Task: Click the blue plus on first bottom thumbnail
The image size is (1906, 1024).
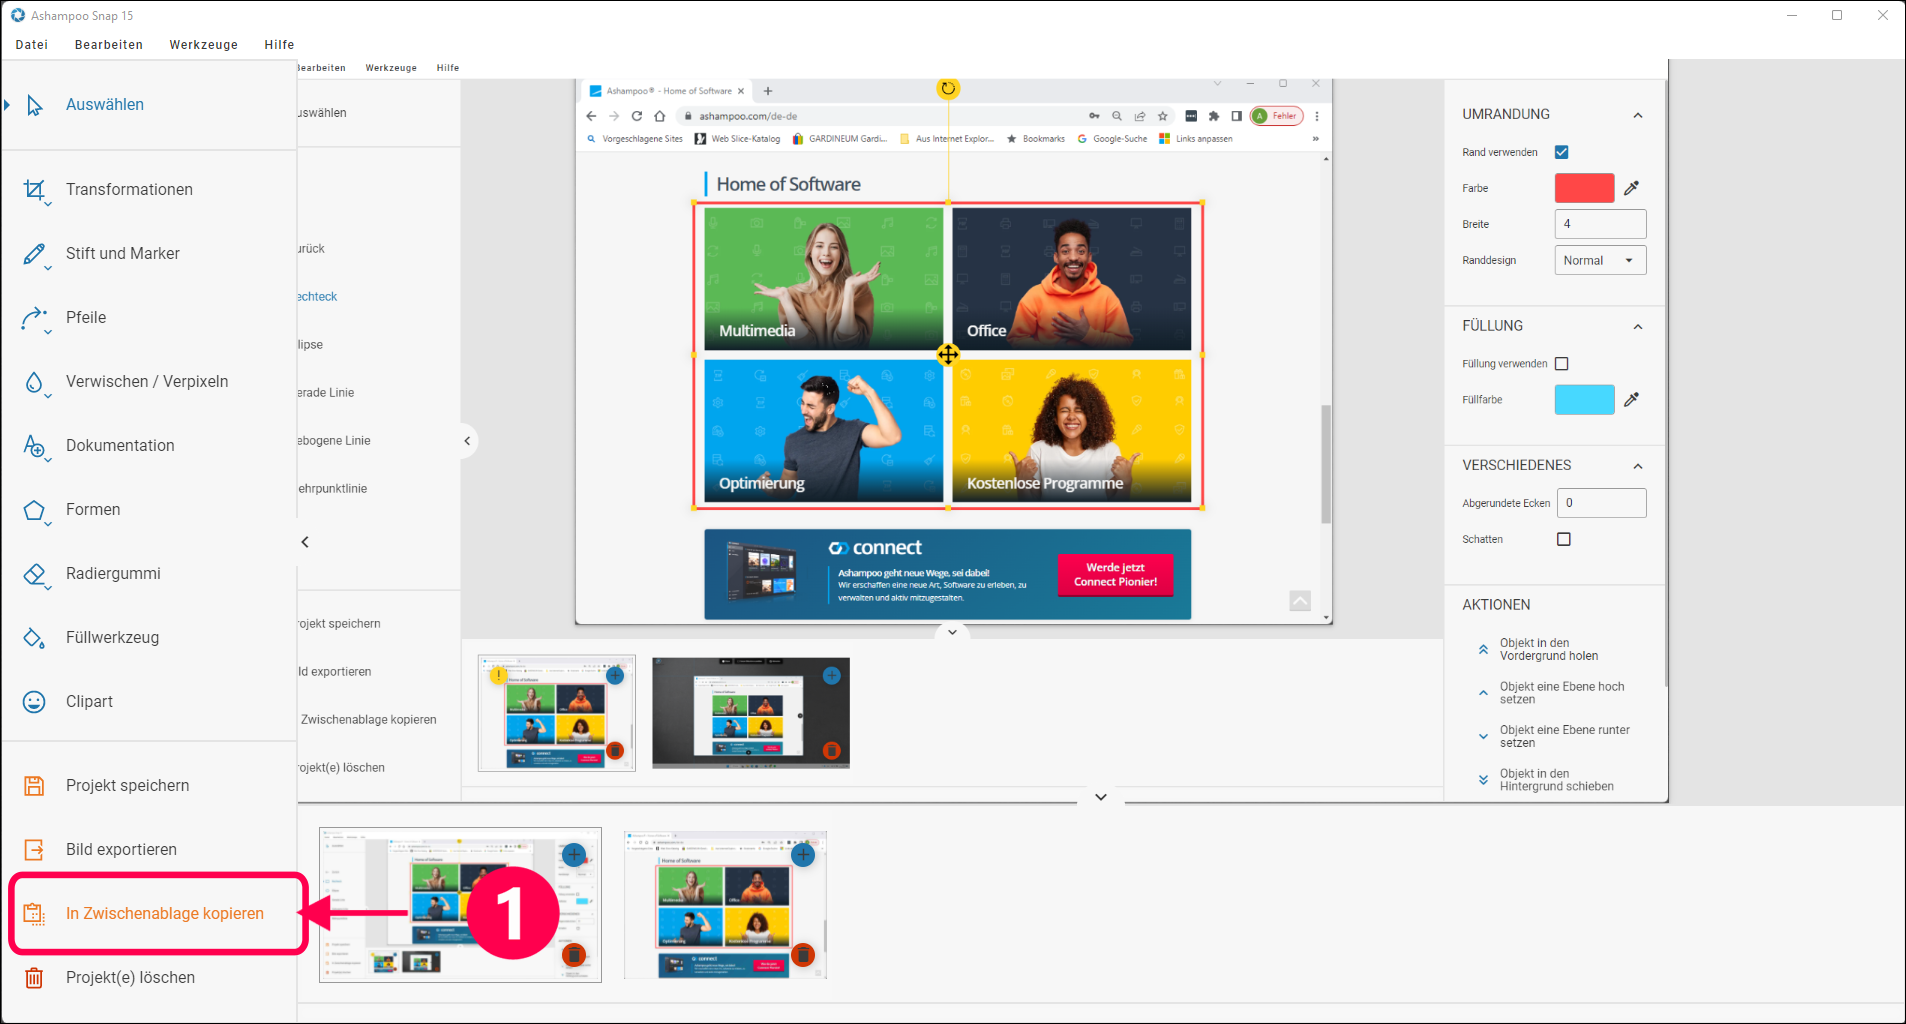Action: click(574, 855)
